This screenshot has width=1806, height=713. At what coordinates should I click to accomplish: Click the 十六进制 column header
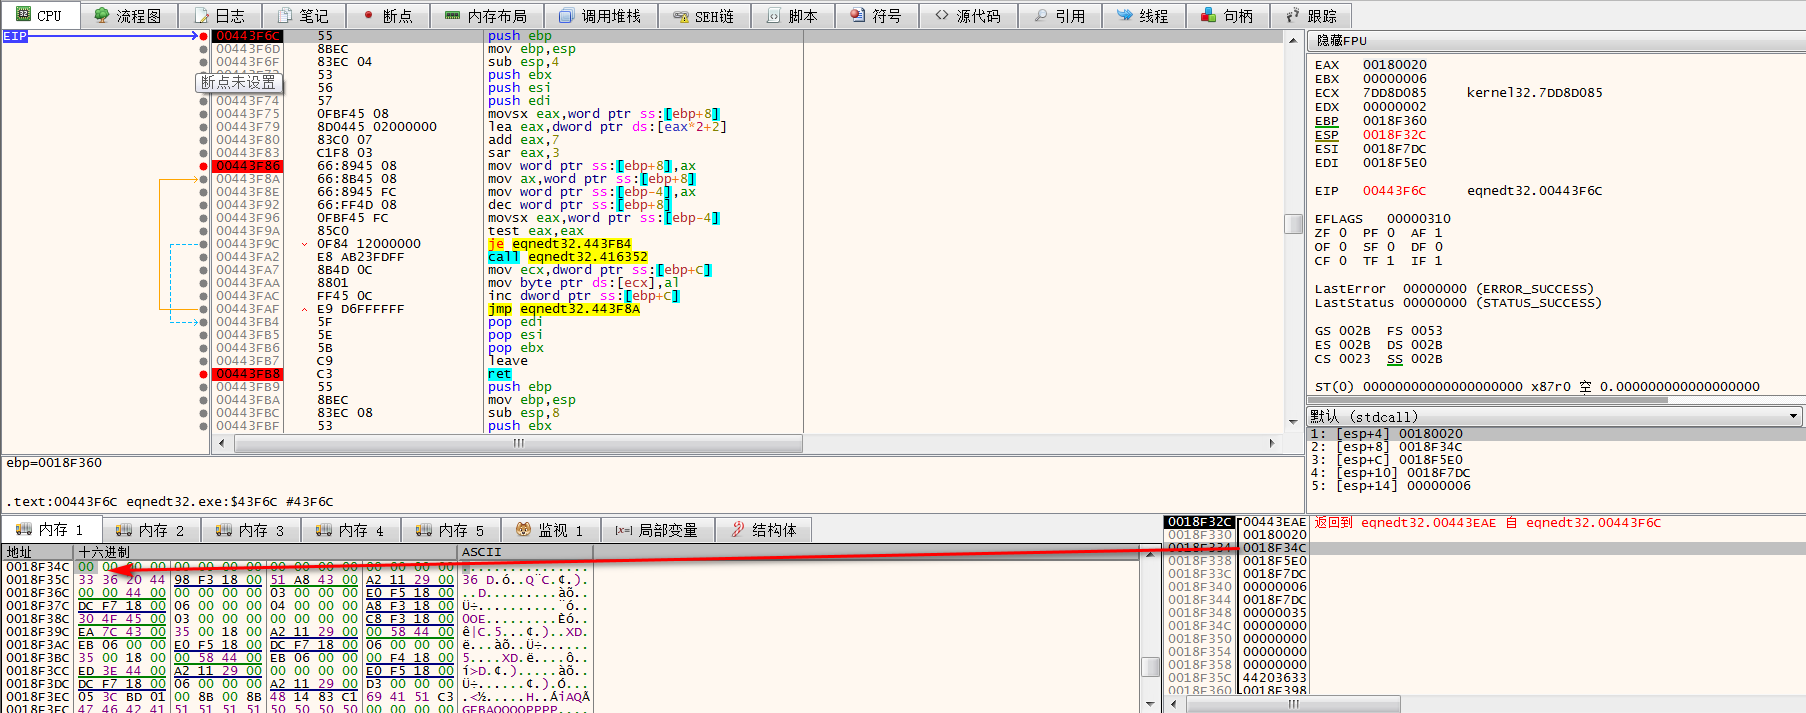265,552
